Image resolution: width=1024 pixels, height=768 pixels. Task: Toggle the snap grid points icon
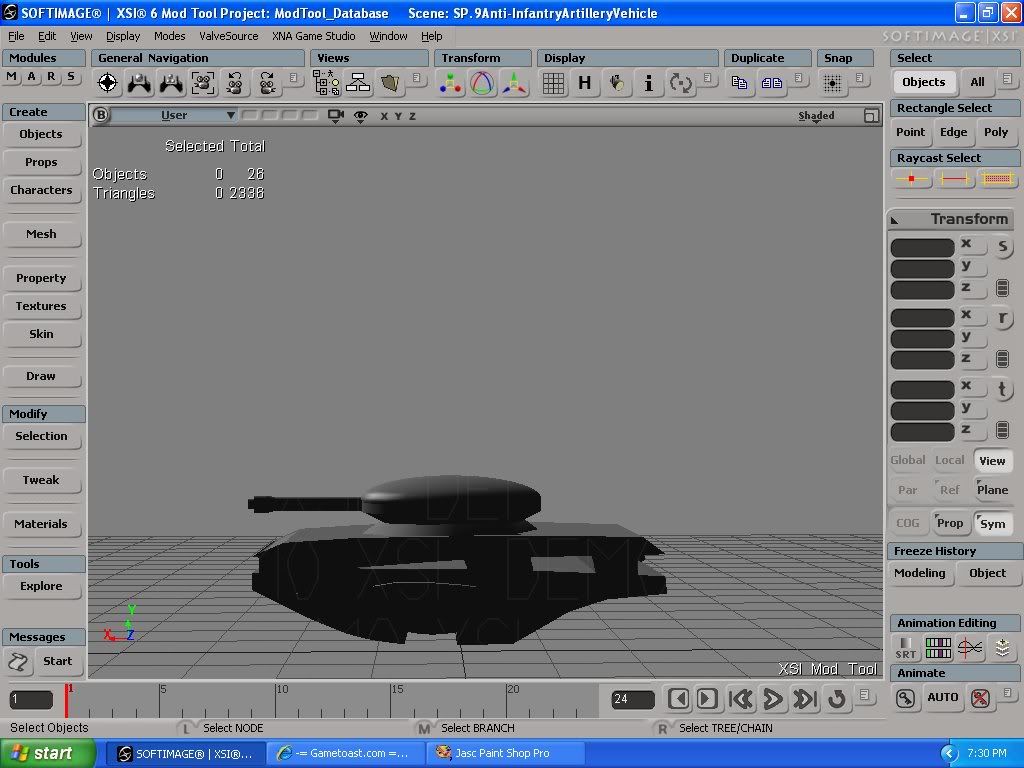(832, 83)
